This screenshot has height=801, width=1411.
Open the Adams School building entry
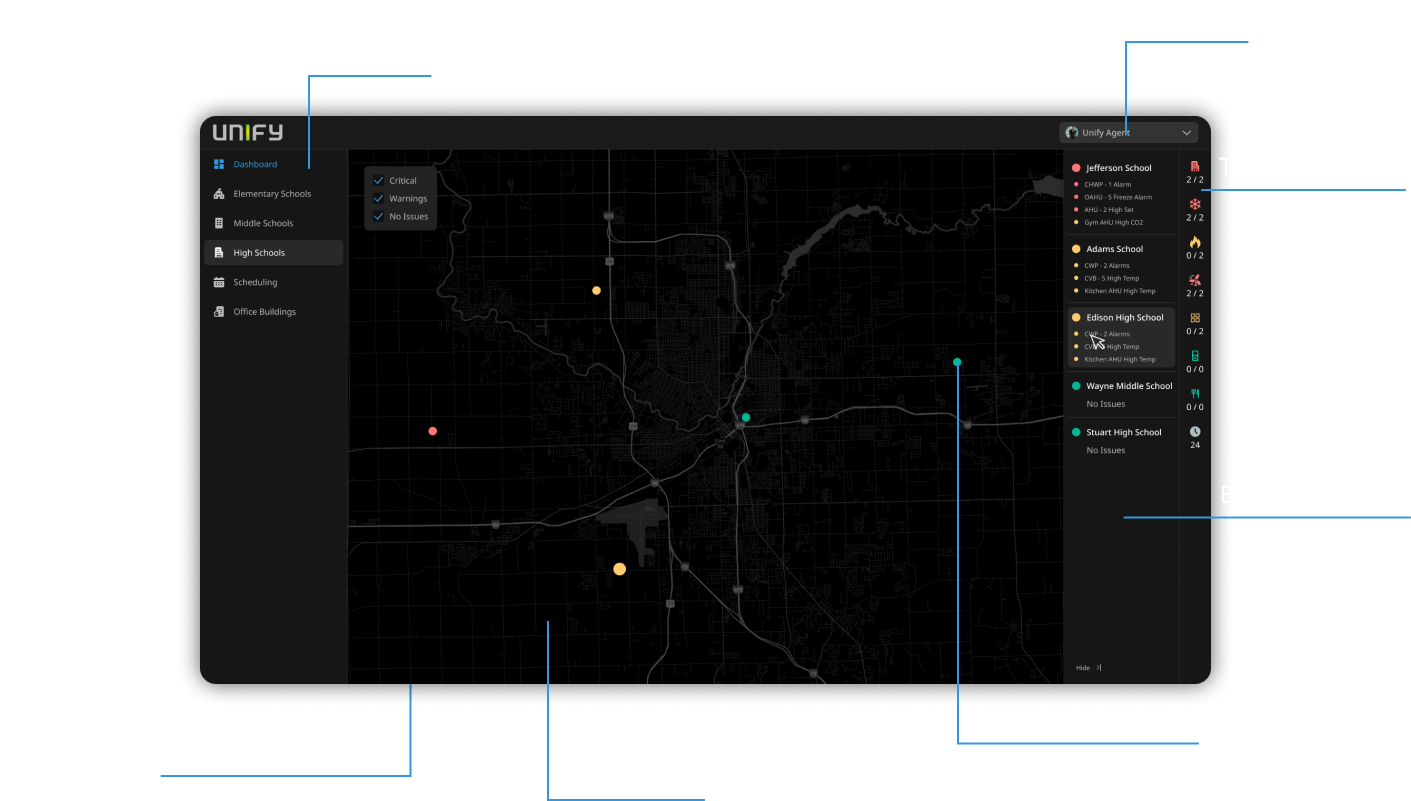click(1114, 249)
